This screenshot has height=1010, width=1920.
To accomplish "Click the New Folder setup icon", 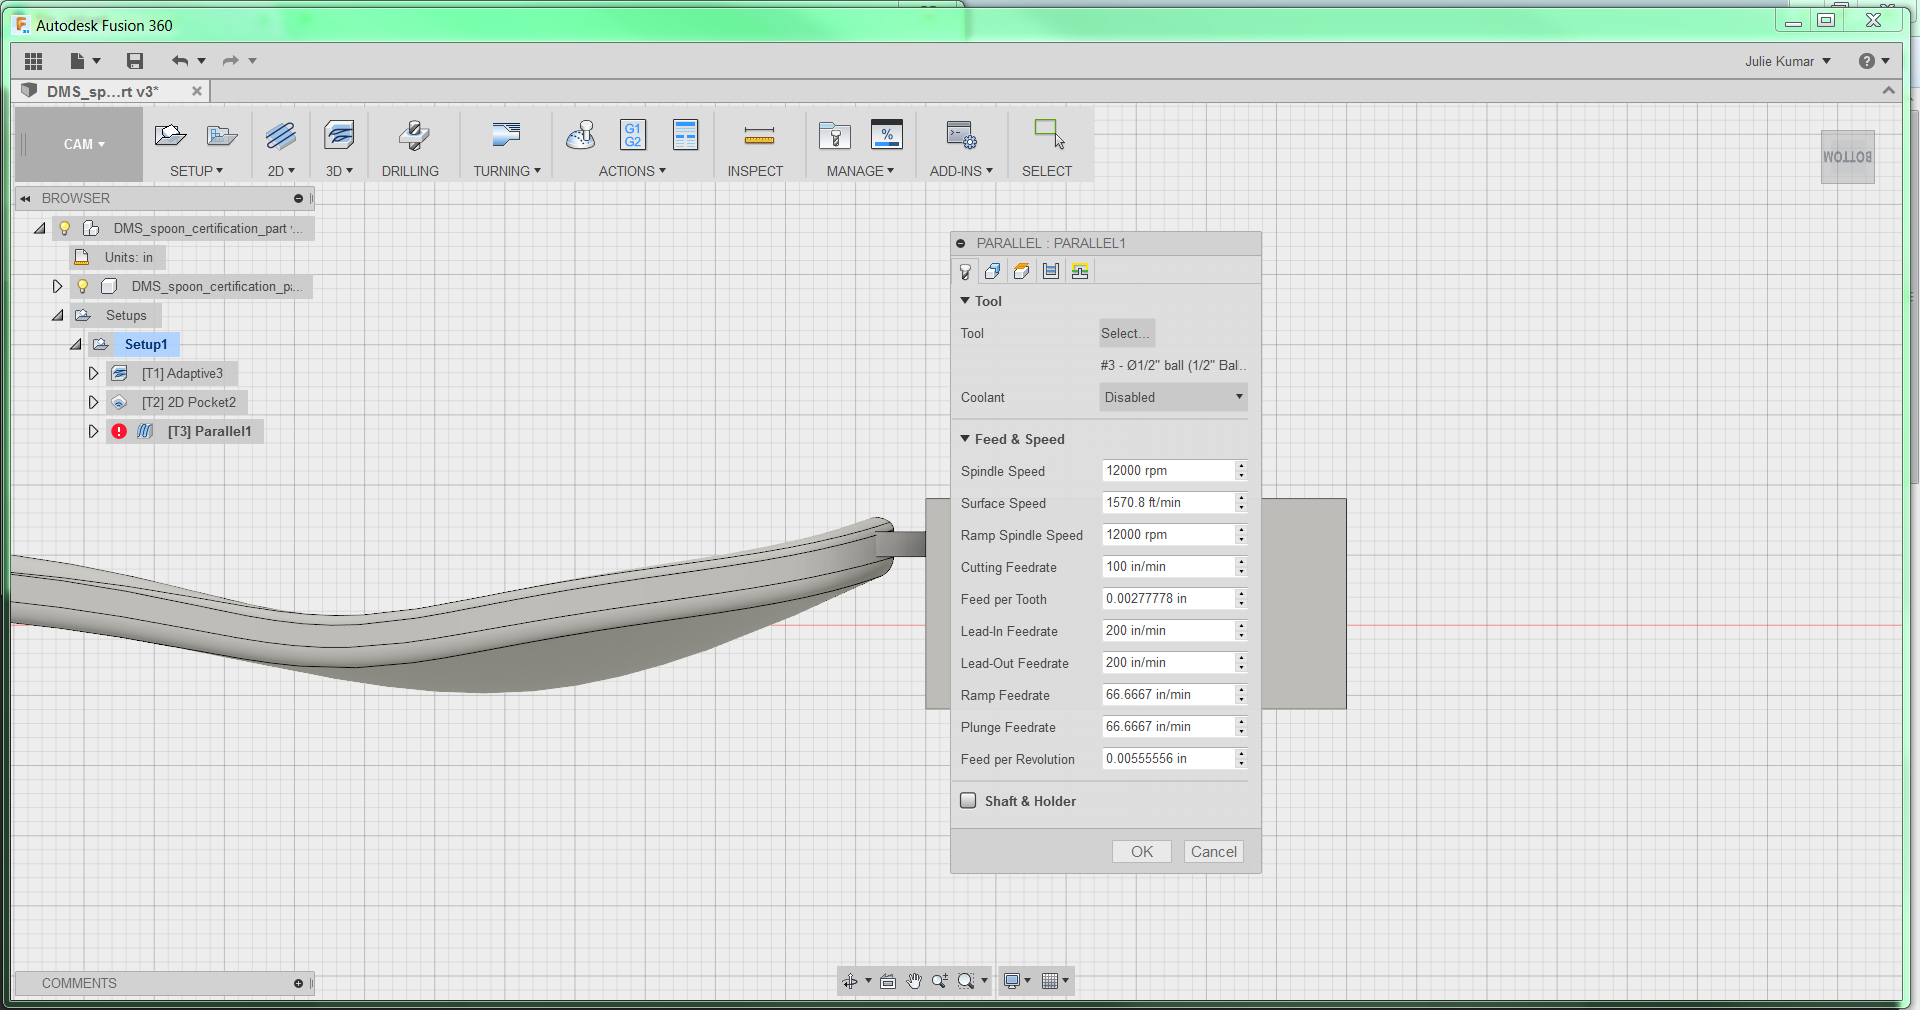I will pyautogui.click(x=221, y=135).
